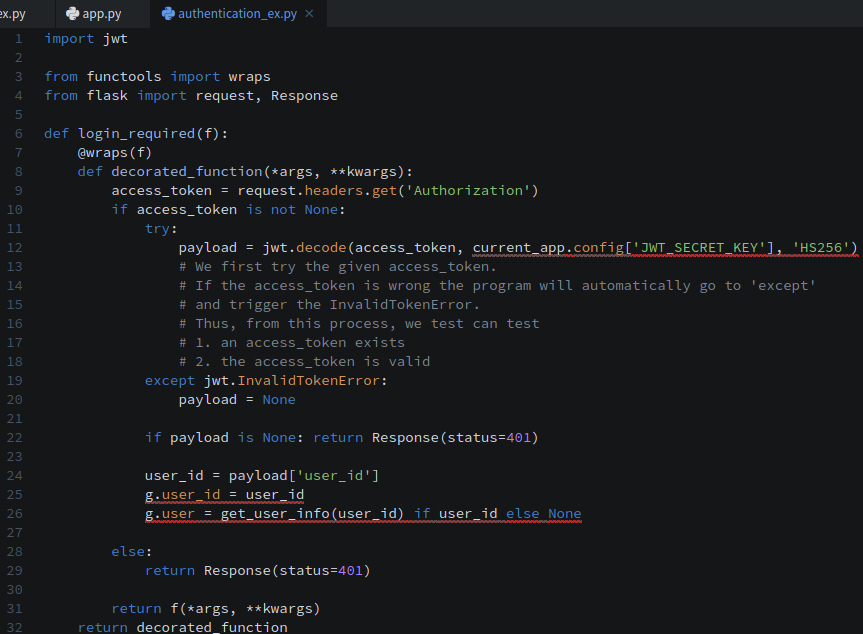Click 'return decorated_function' on line 32

[183, 627]
